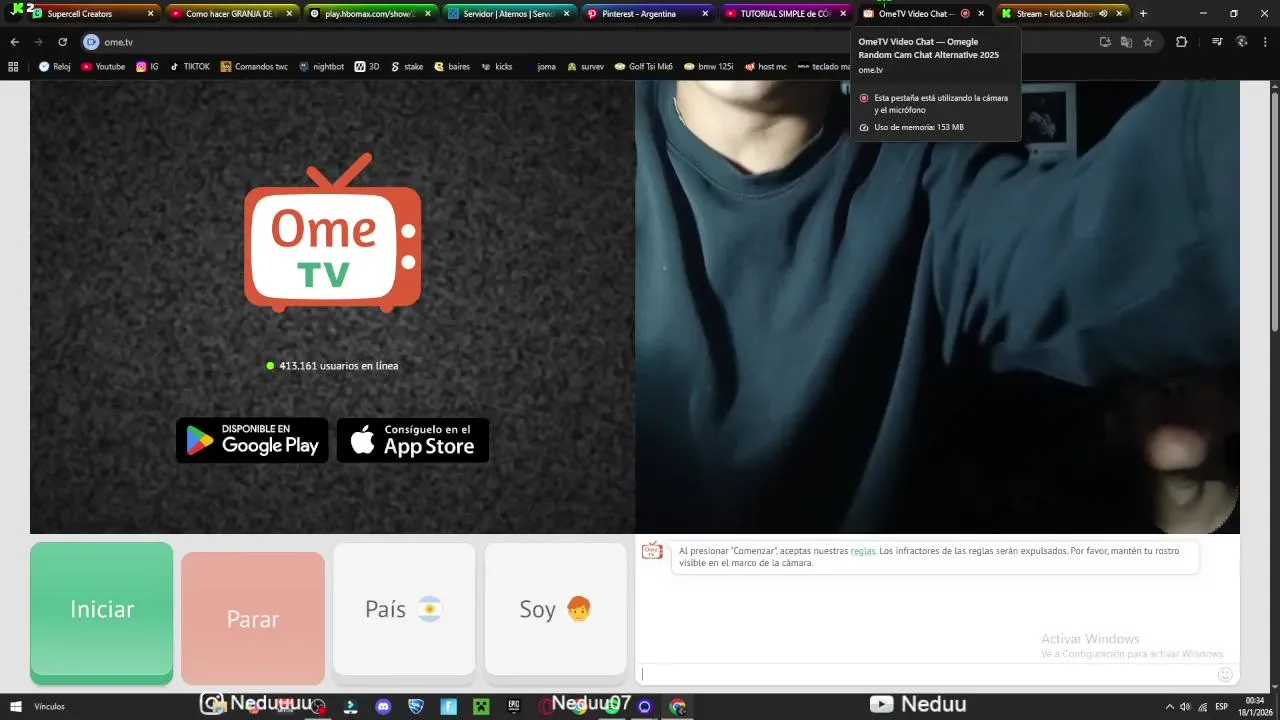The width and height of the screenshot is (1280, 720).
Task: Open the kicks bookmark
Action: (497, 67)
